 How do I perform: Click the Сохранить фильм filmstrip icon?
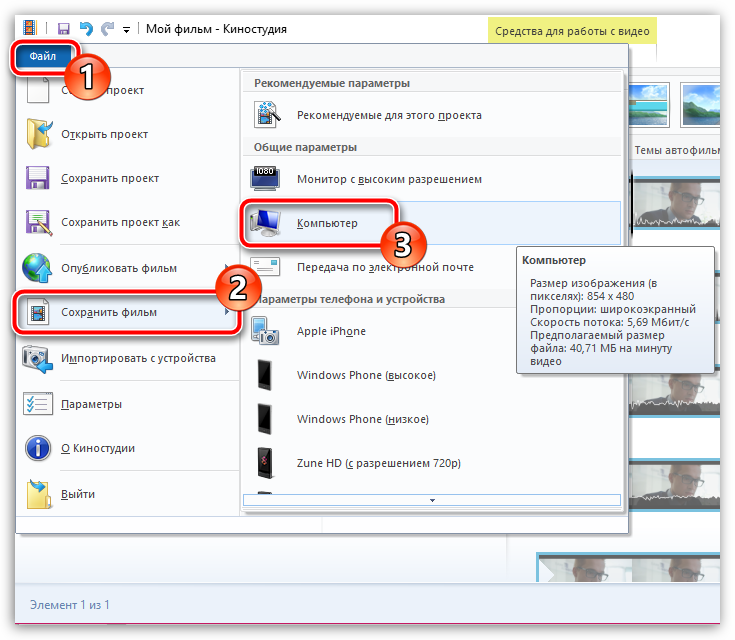click(38, 312)
